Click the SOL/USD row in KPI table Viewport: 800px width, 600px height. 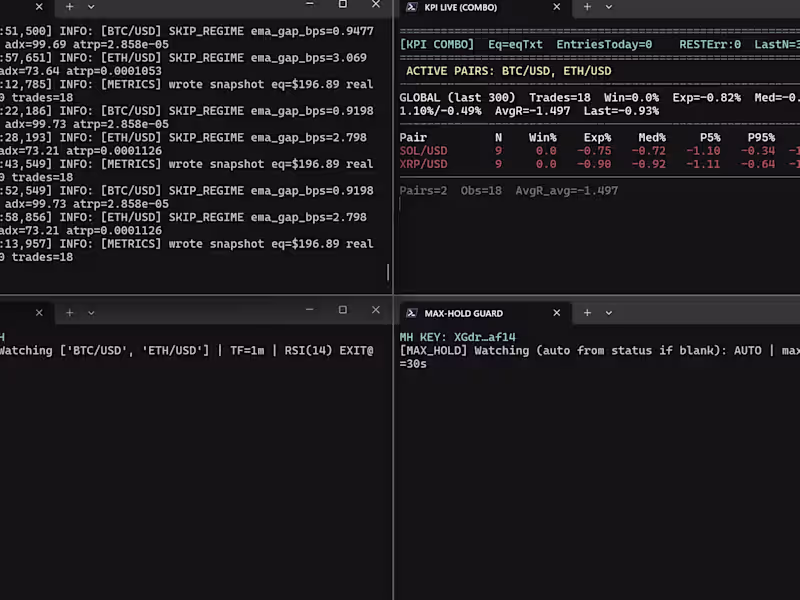click(x=599, y=151)
